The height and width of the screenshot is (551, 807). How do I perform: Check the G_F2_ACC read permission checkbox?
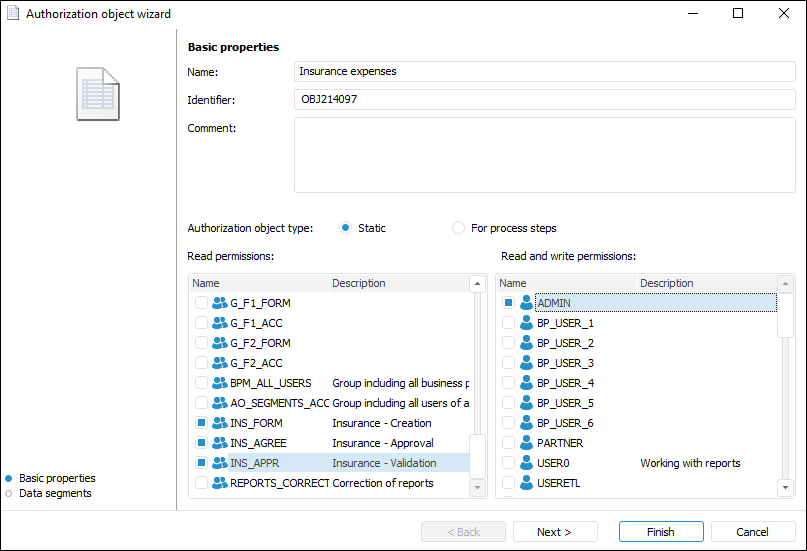coord(201,363)
